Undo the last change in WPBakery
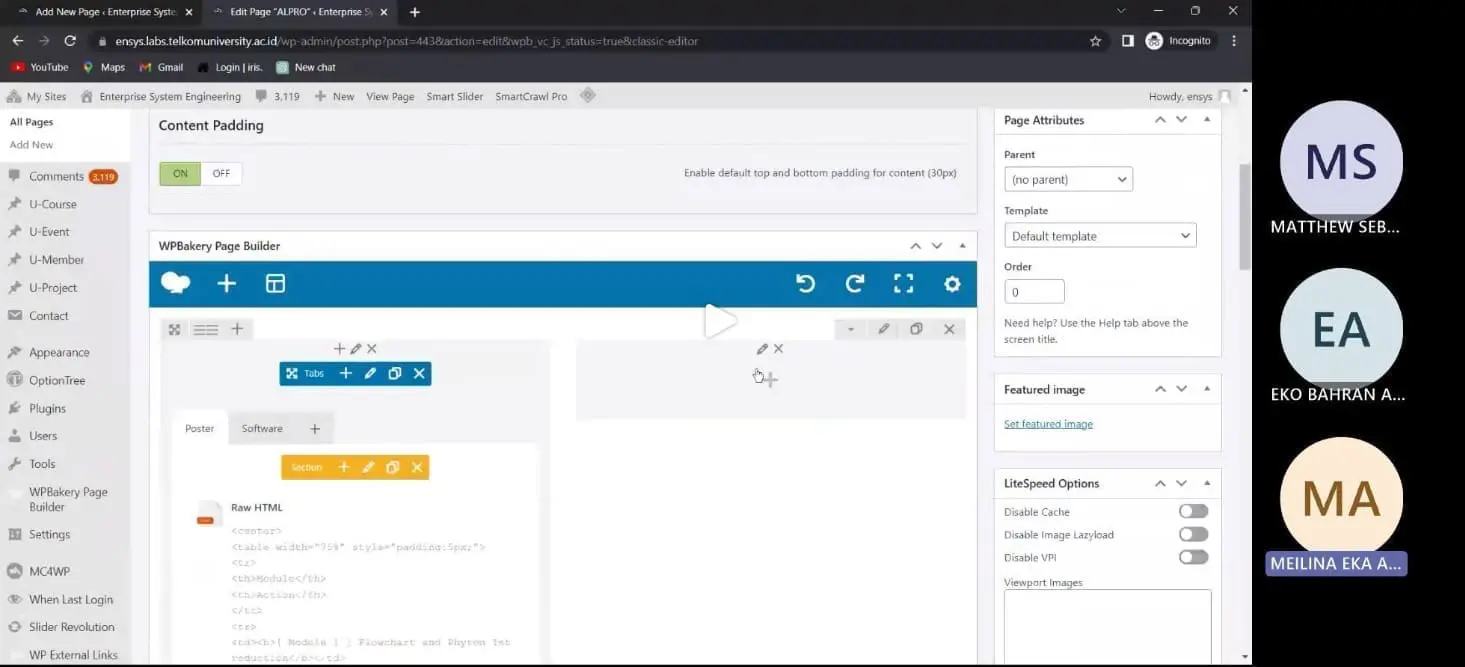The image size is (1465, 667). pyautogui.click(x=805, y=284)
